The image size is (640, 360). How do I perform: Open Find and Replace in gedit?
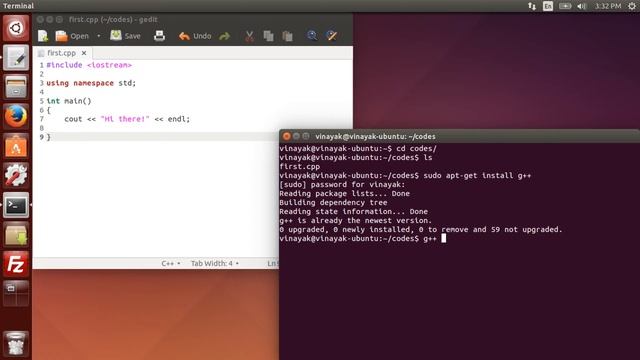coord(332,36)
